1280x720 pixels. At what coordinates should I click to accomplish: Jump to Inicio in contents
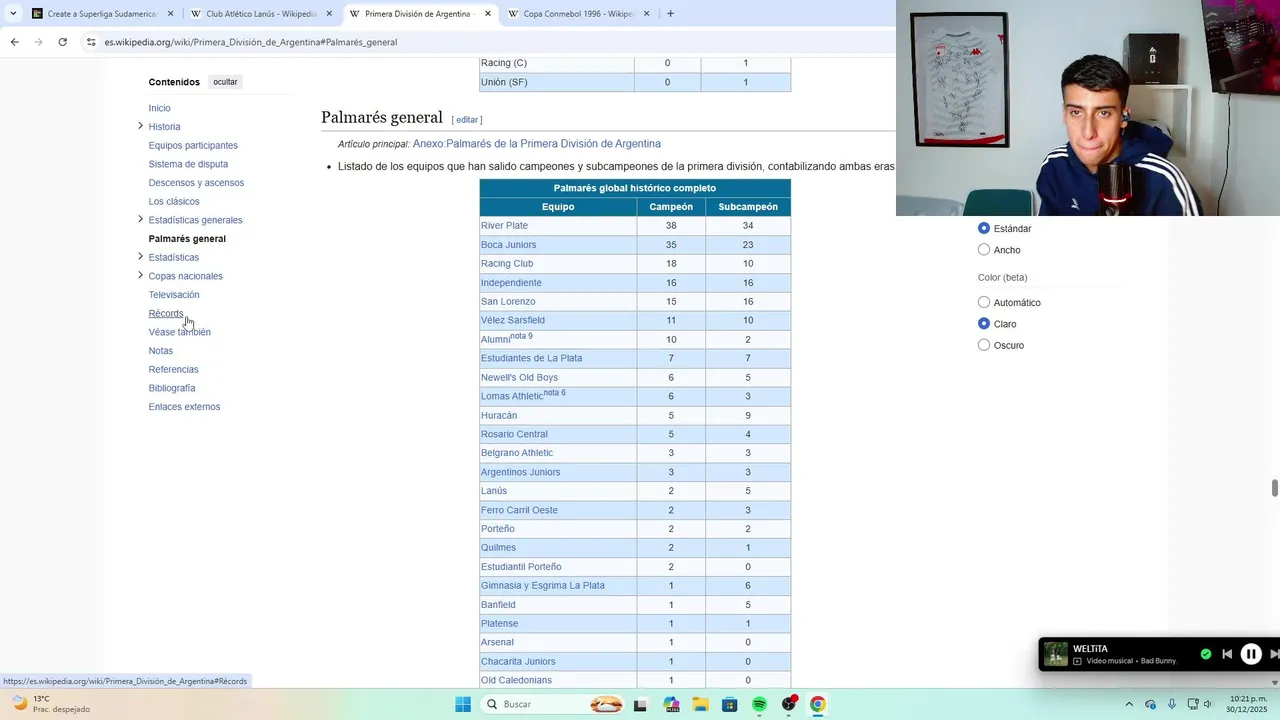(x=160, y=108)
